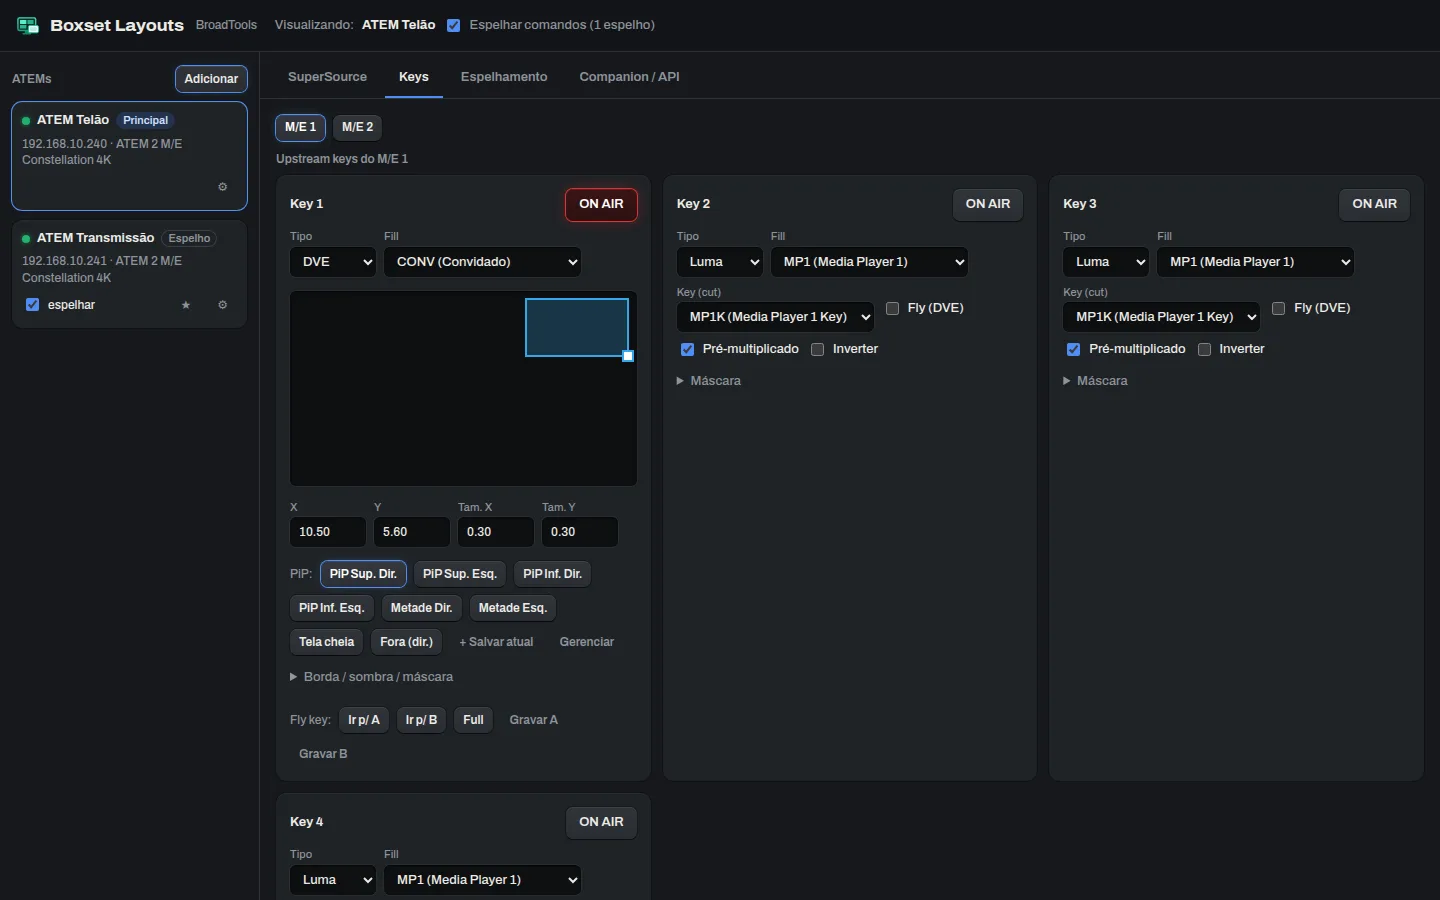Switch to Espelhamento tab
The height and width of the screenshot is (900, 1440).
click(504, 77)
